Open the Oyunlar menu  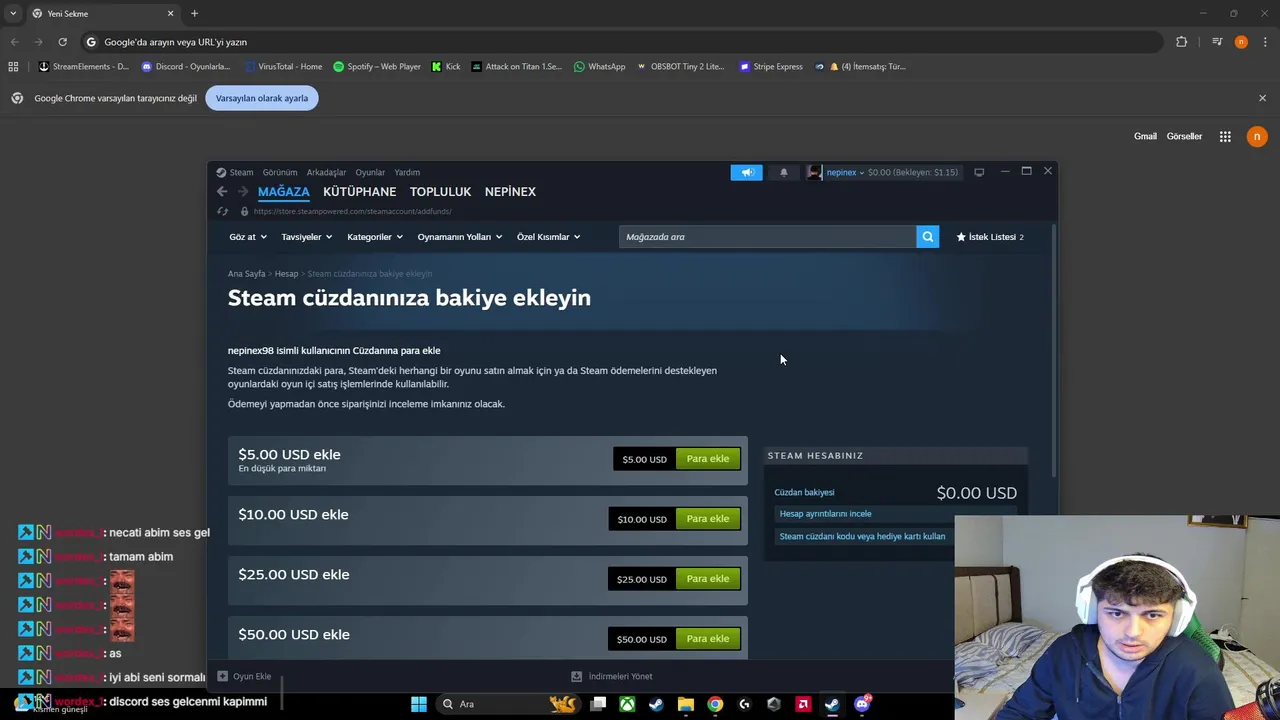click(370, 172)
